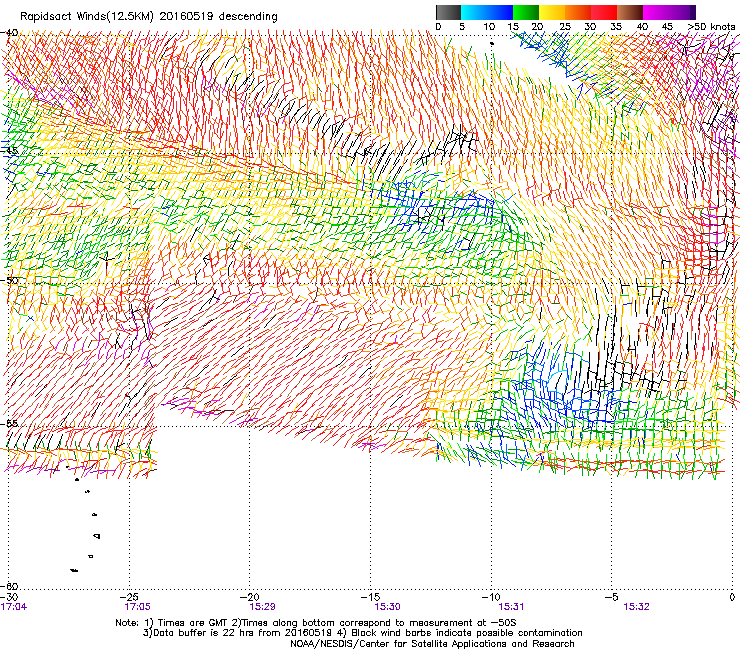
Task: Click the map title 'Rapidscat Winds(12.5KM) 20160519 descending'
Action: click(x=149, y=17)
